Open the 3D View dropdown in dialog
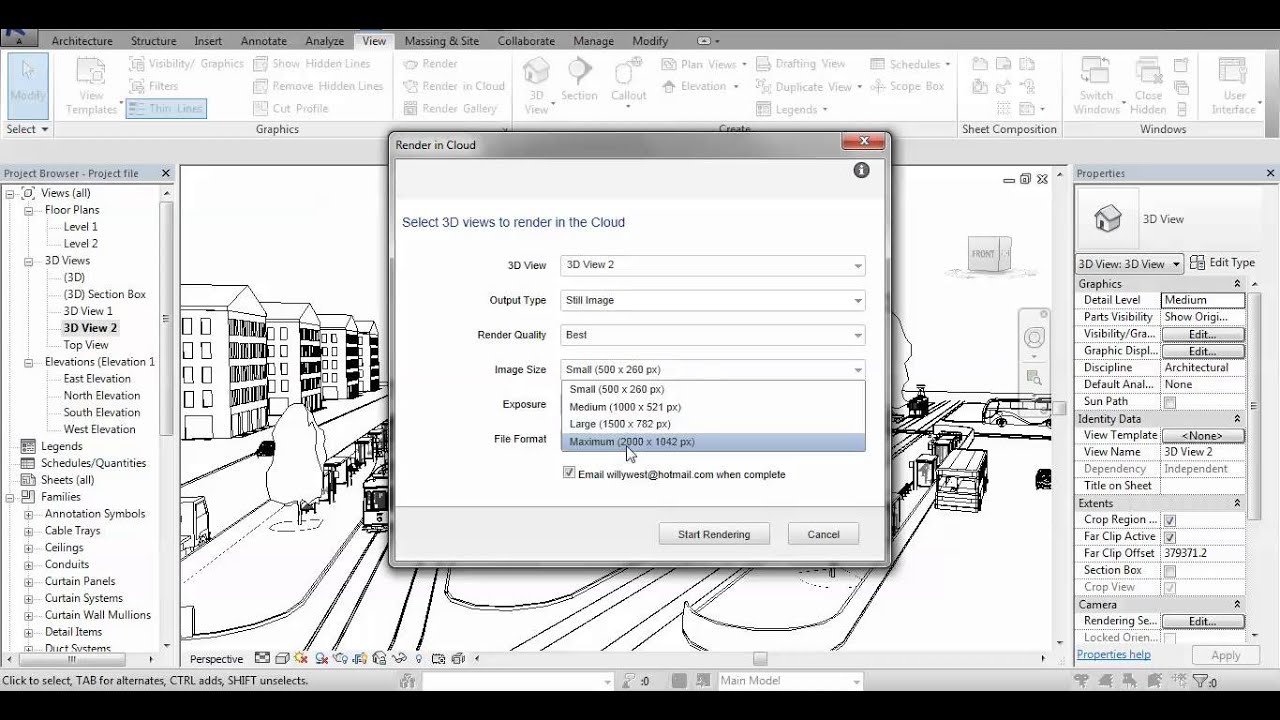This screenshot has height=720, width=1280. point(713,265)
